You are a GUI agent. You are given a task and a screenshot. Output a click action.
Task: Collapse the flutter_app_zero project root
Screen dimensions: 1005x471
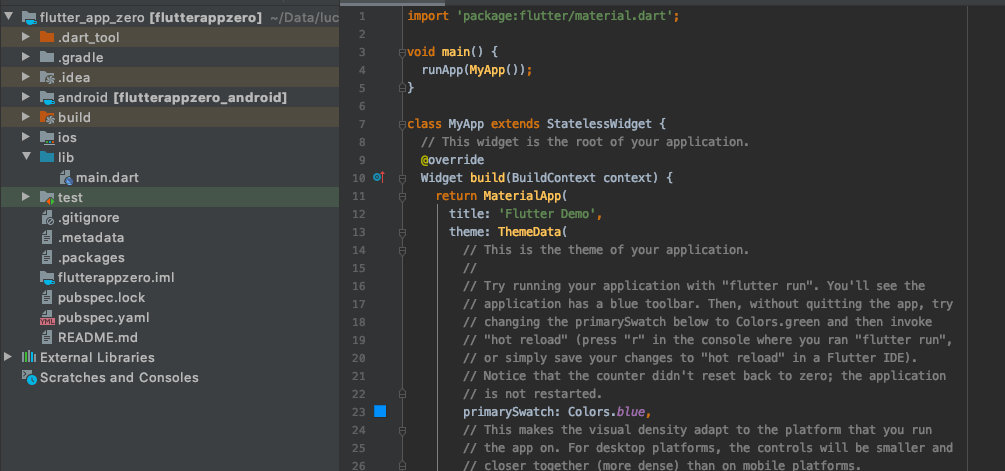(8, 17)
